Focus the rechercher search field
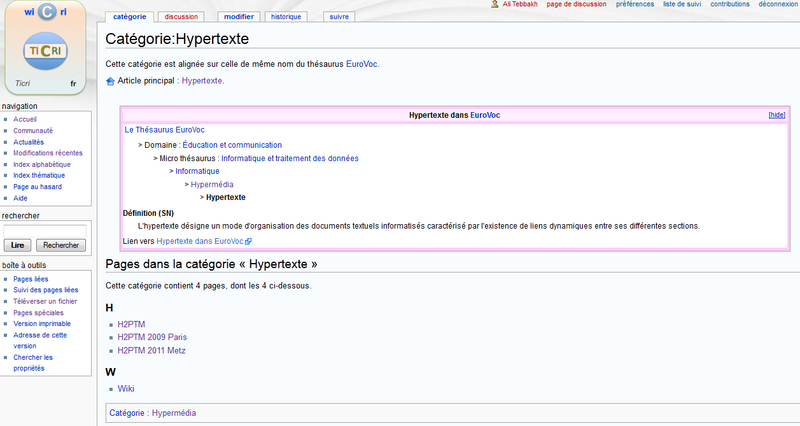This screenshot has width=800, height=426. tap(45, 231)
